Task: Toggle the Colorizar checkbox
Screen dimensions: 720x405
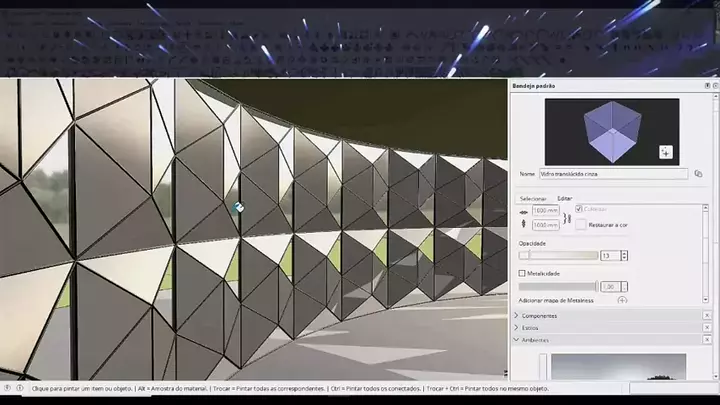Action: click(x=579, y=209)
